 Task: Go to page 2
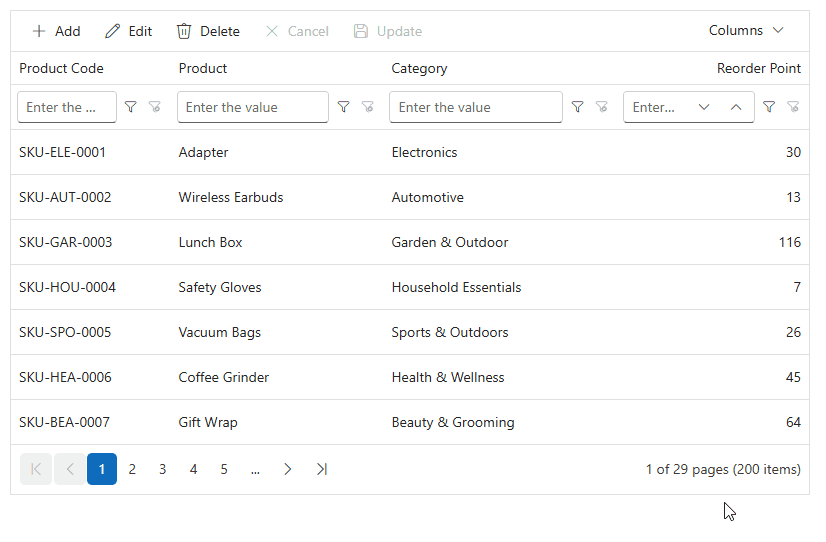pos(132,469)
